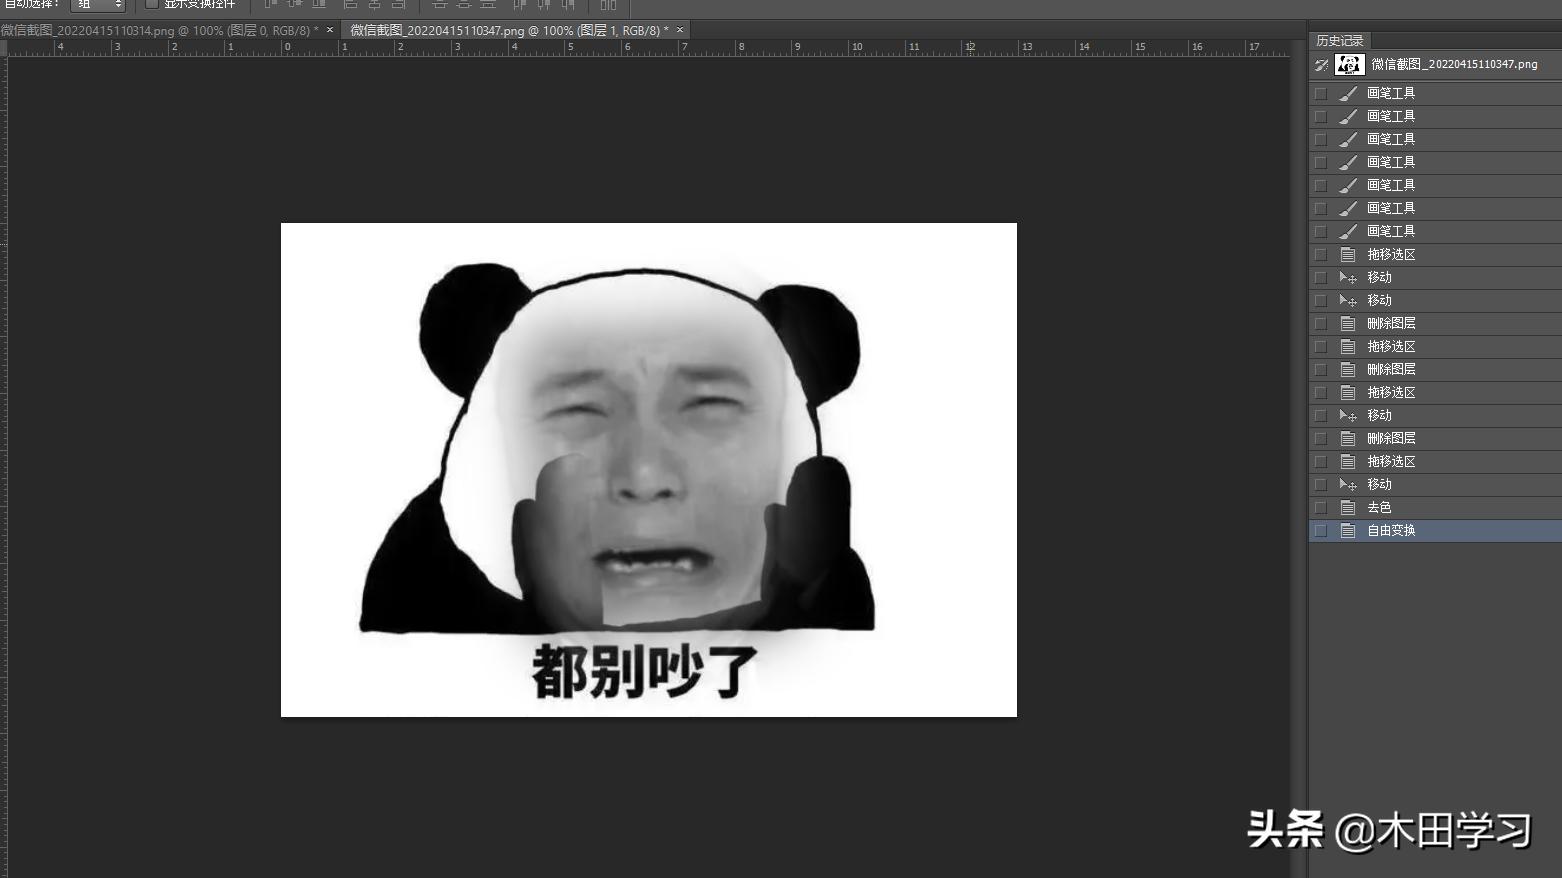1562x878 pixels.
Task: Toggle the history source checkbox beside 去色
Action: pyautogui.click(x=1320, y=507)
